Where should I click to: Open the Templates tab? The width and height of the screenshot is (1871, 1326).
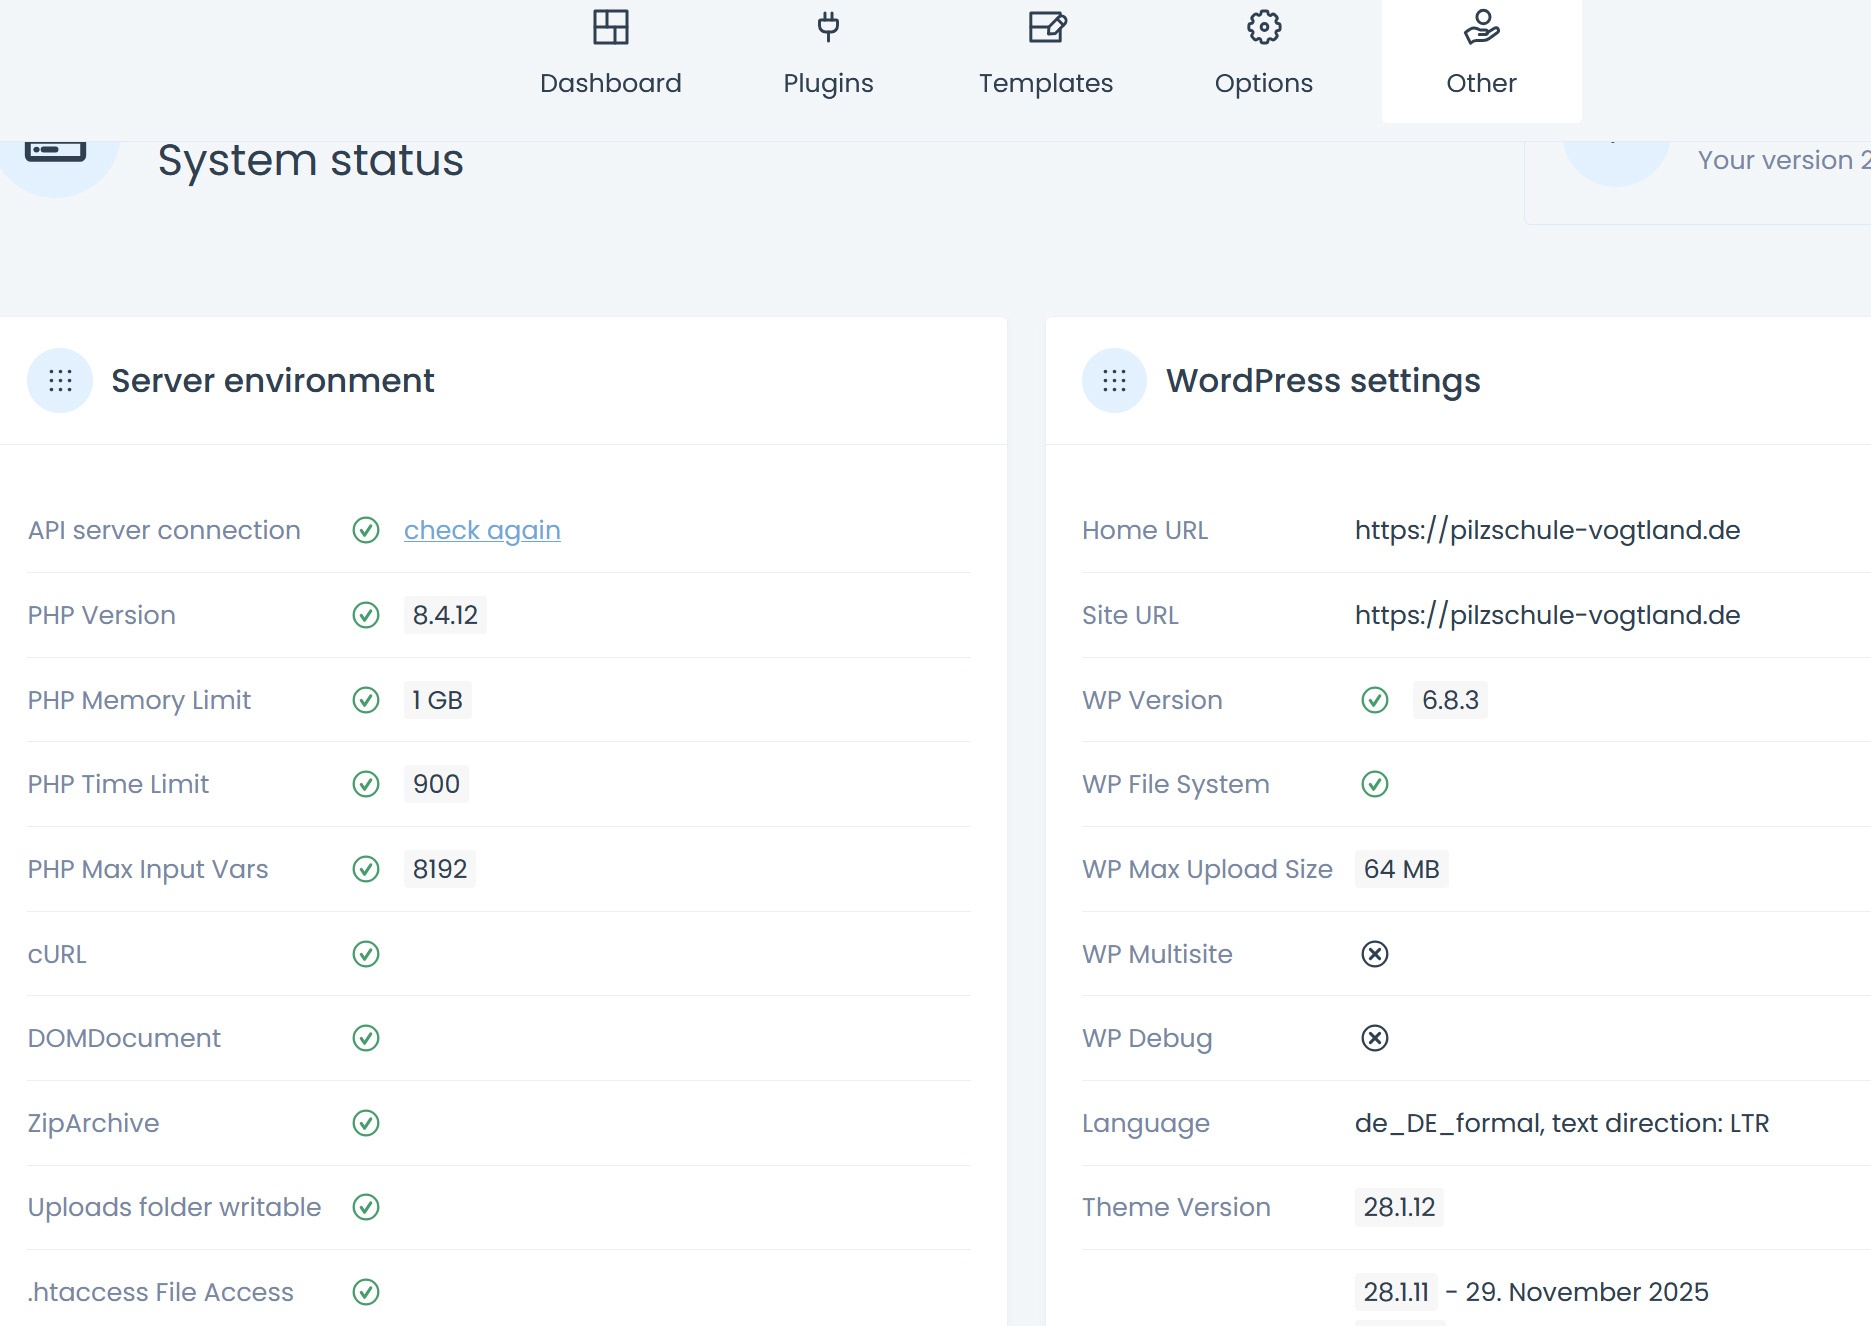(x=1045, y=82)
